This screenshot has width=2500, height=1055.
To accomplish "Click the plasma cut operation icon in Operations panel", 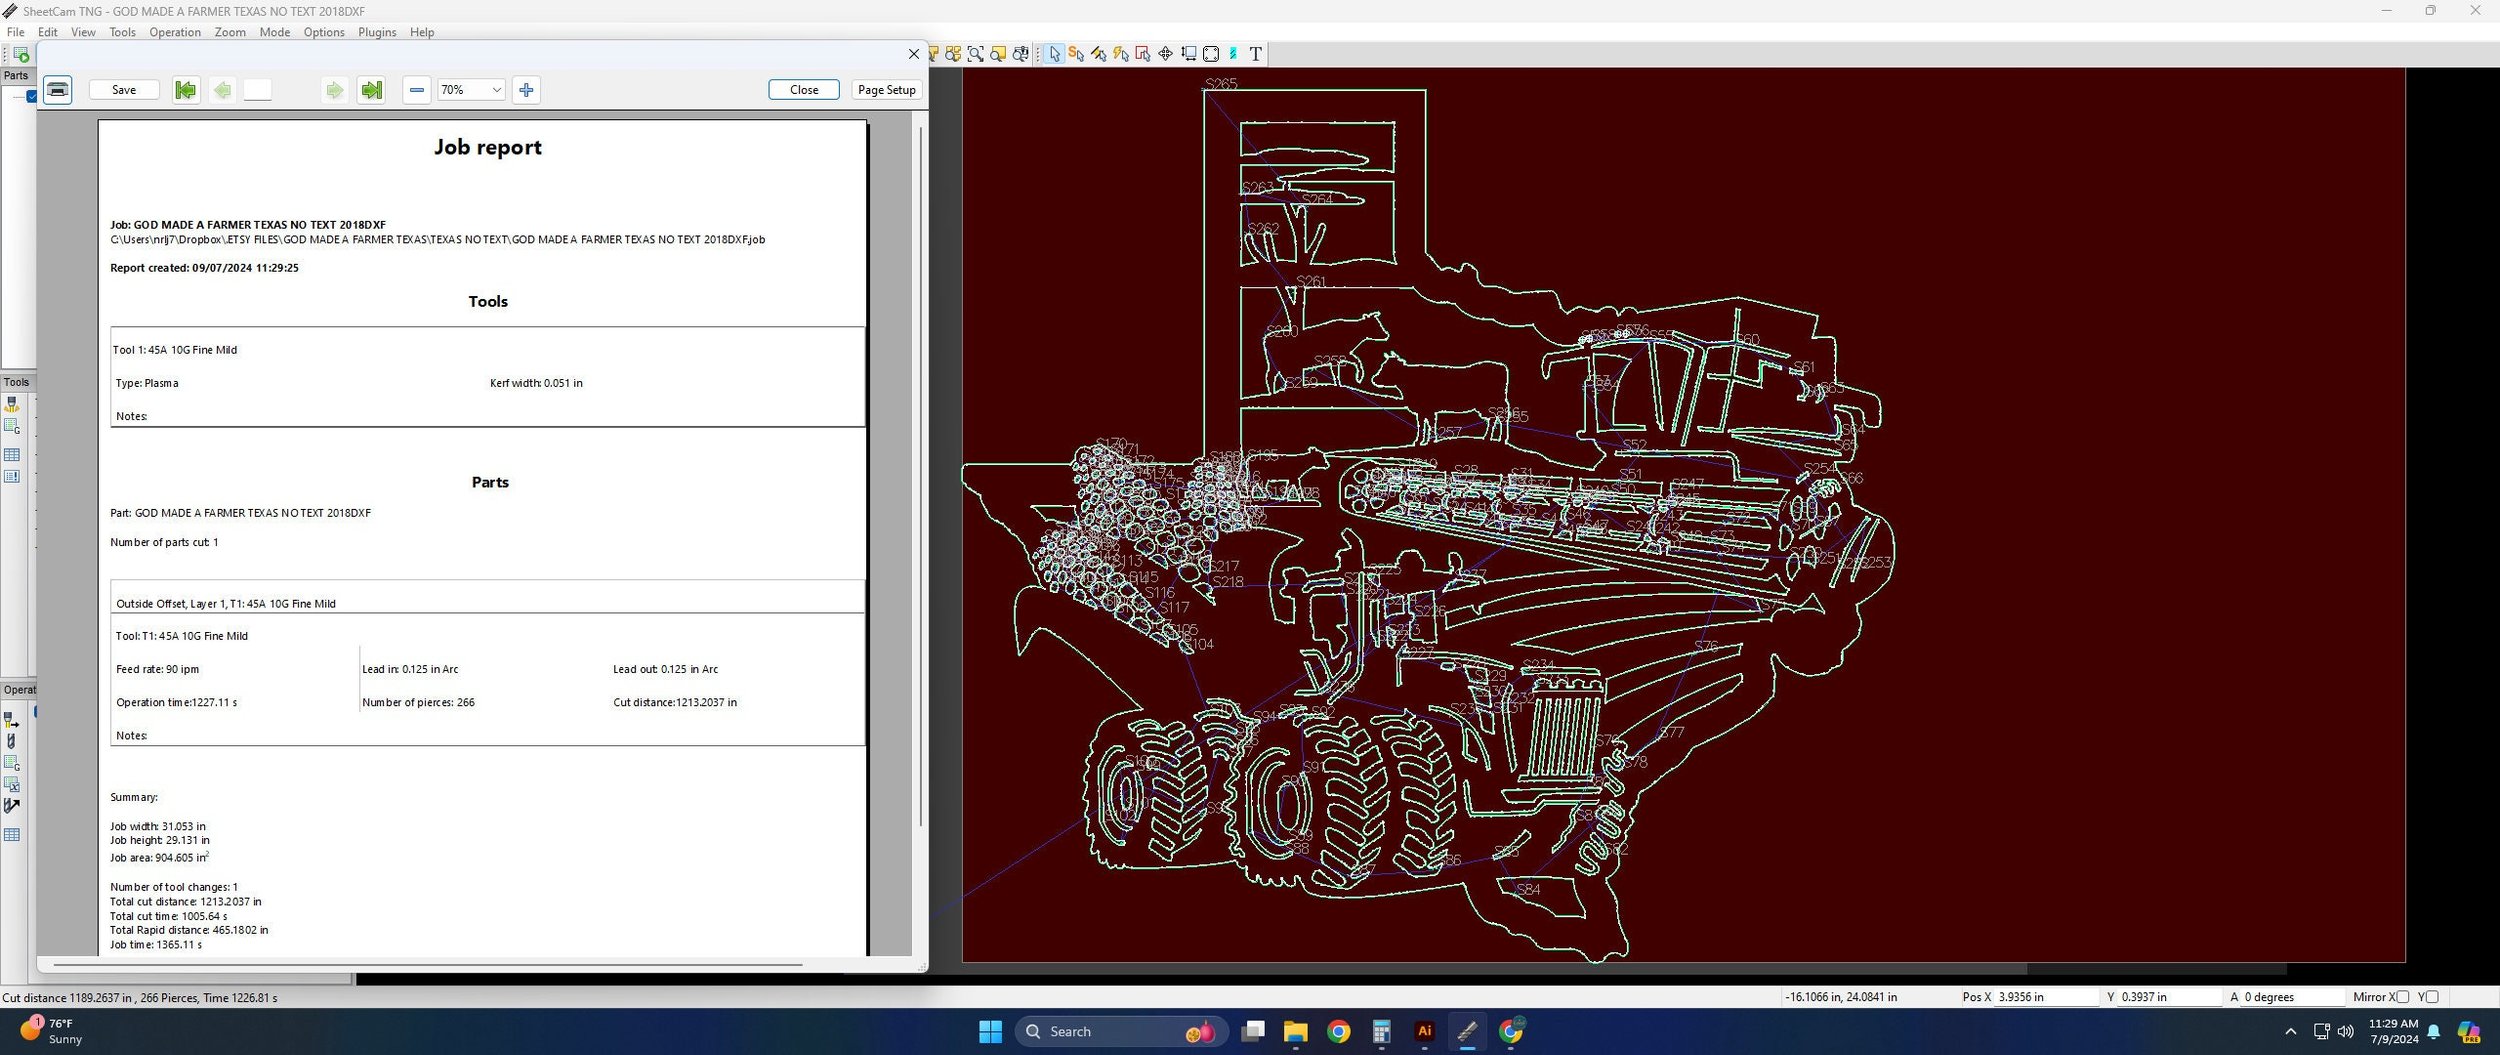I will (x=12, y=720).
